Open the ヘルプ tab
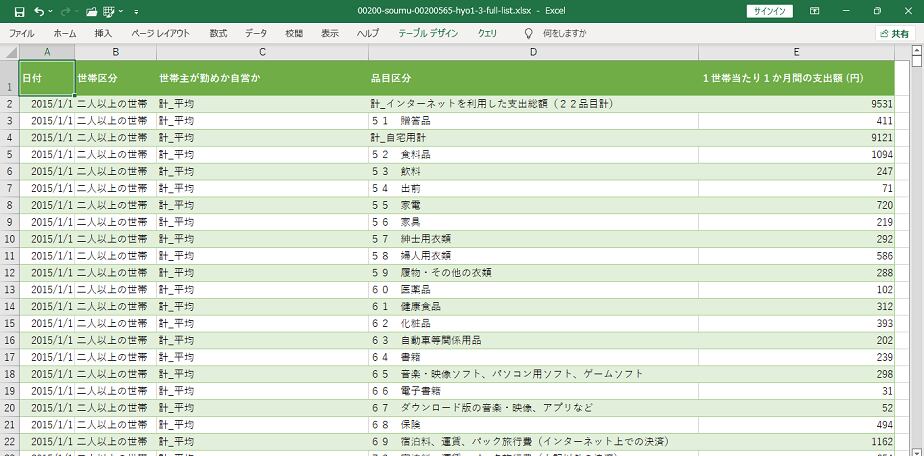This screenshot has height=456, width=924. [x=368, y=34]
